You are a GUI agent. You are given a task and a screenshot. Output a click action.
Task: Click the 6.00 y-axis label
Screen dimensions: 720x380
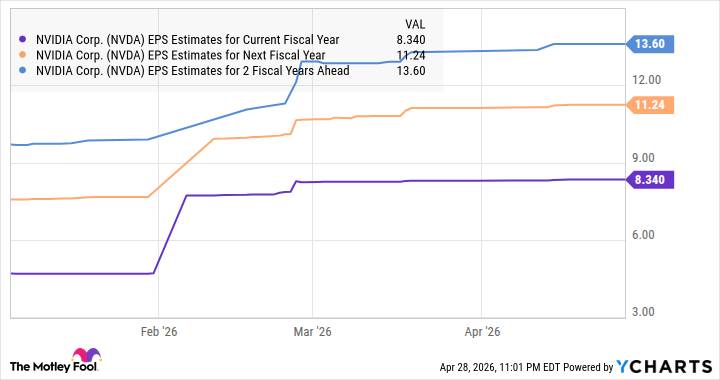click(x=643, y=235)
